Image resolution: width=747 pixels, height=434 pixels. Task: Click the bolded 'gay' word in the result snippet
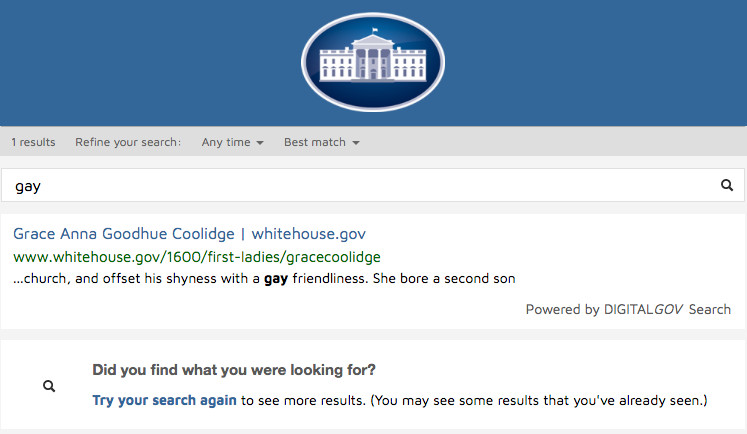[x=275, y=278]
